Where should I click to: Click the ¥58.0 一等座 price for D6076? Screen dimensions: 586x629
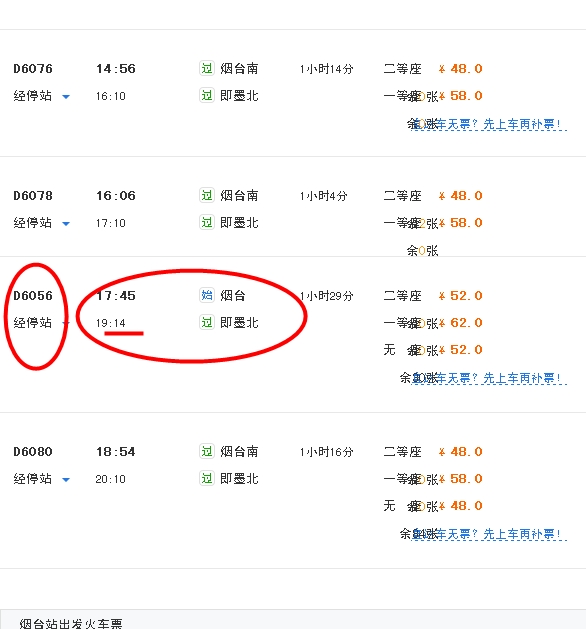pyautogui.click(x=460, y=96)
